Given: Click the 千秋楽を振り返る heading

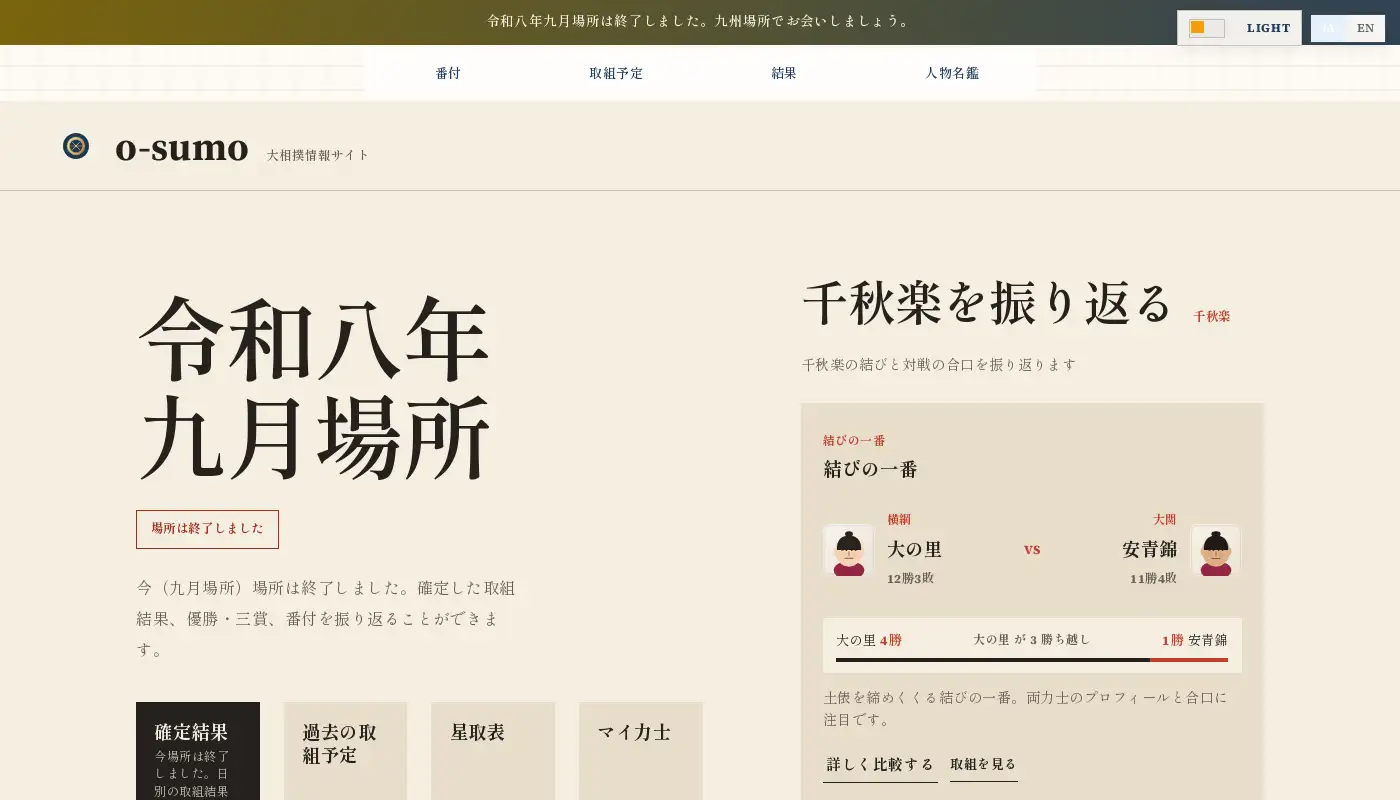Looking at the screenshot, I should [x=988, y=303].
